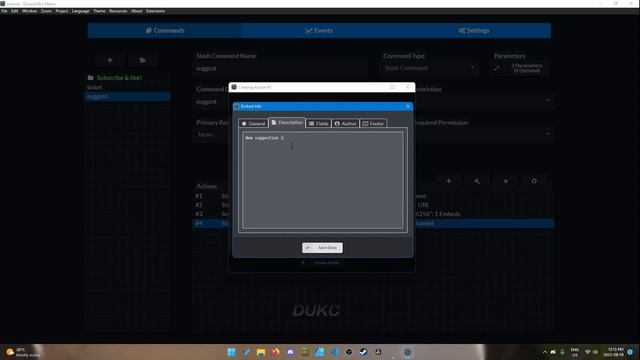The width and height of the screenshot is (640, 360).
Task: Open the Parameters editor button
Action: 520,68
